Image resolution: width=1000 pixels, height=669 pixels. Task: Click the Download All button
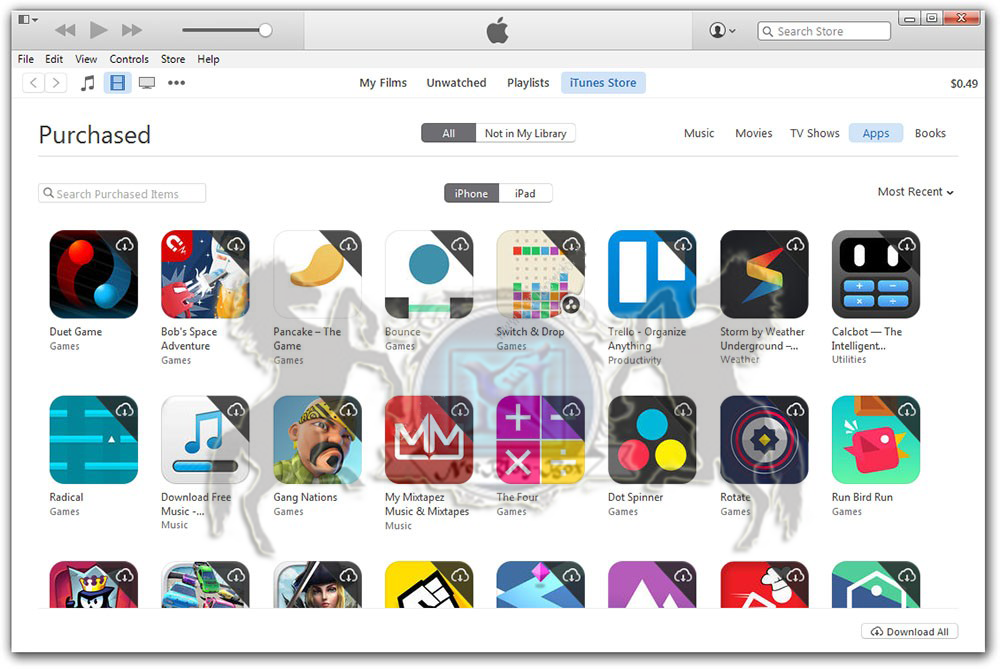coord(909,631)
